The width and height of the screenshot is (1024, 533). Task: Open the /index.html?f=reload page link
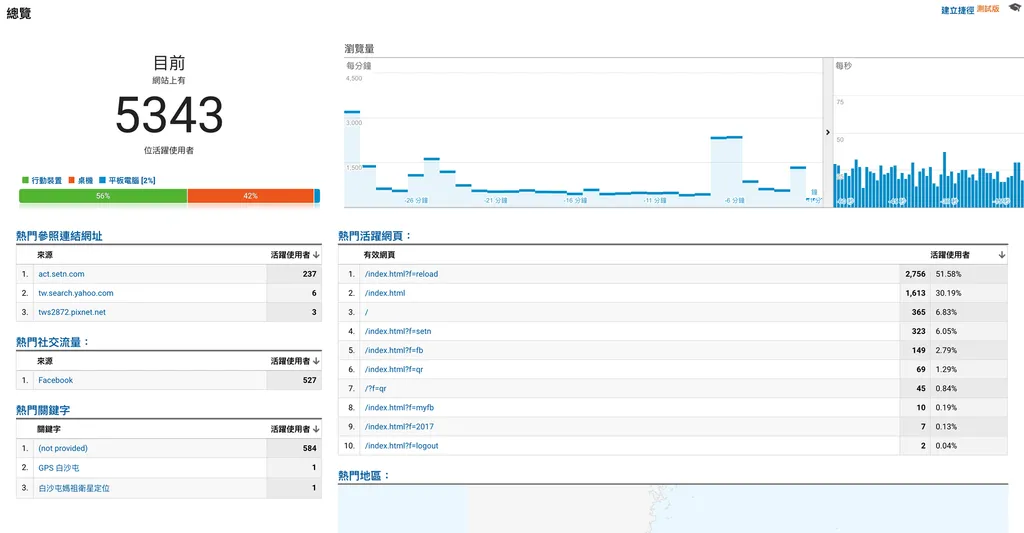401,274
